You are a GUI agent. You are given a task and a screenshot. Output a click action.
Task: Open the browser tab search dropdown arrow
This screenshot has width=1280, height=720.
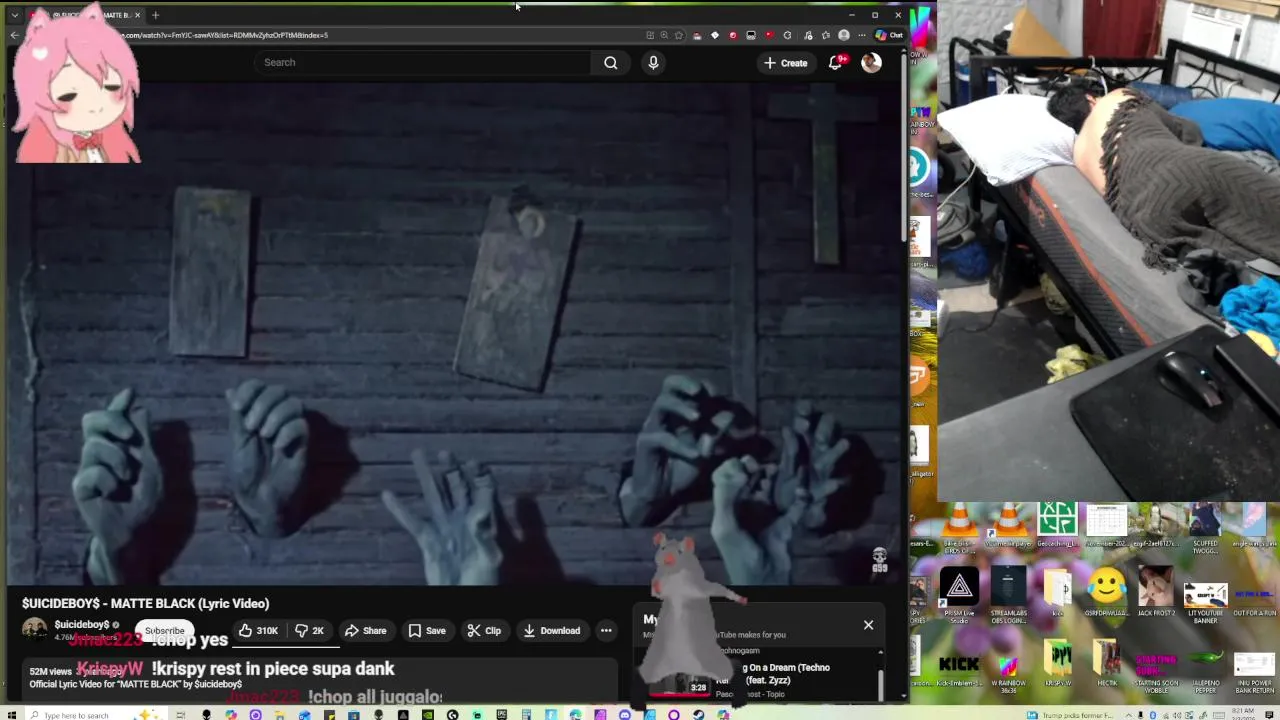tap(14, 15)
